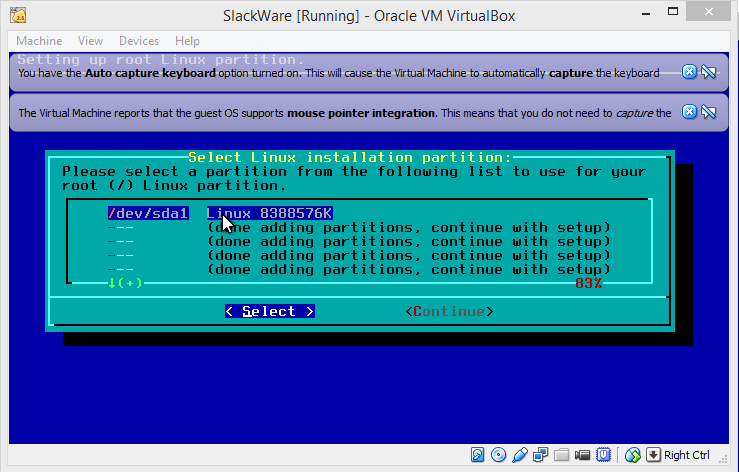Screen dimensions: 739x472
Task: Open the Machine menu
Action: pos(39,41)
